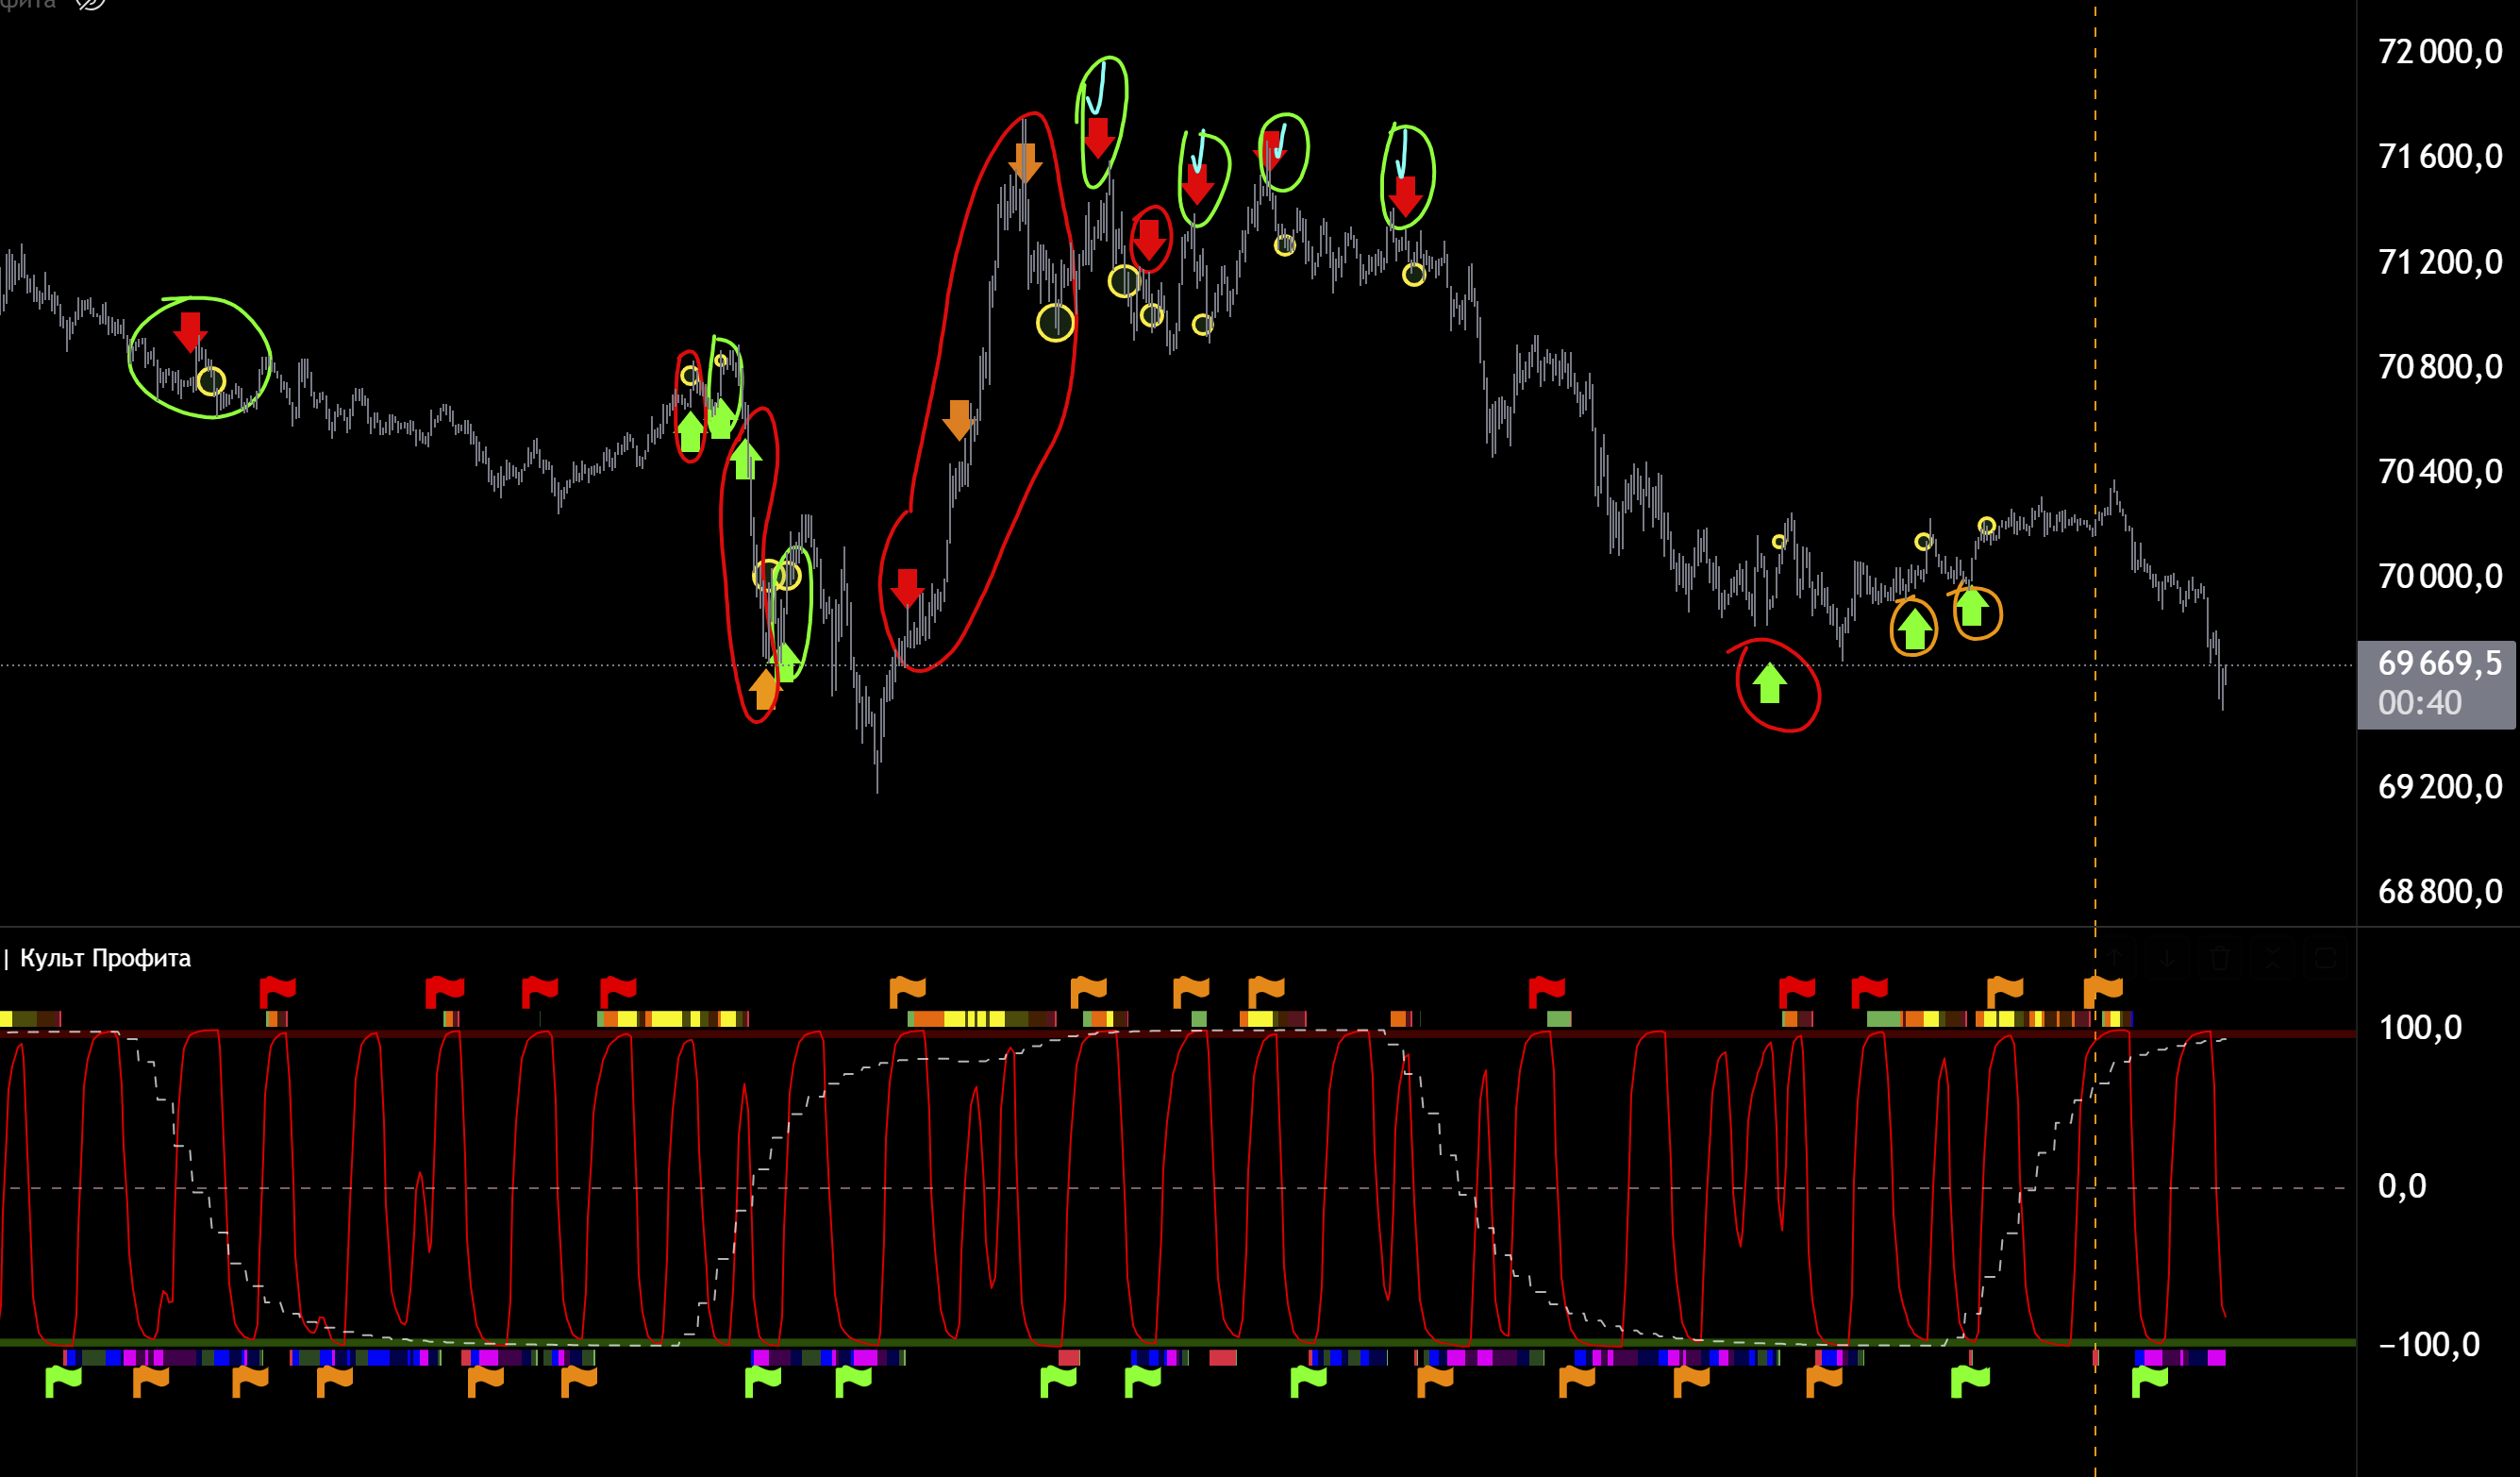Click the 100,0 indicator scale label
The height and width of the screenshot is (1477, 2520).
click(2419, 1028)
